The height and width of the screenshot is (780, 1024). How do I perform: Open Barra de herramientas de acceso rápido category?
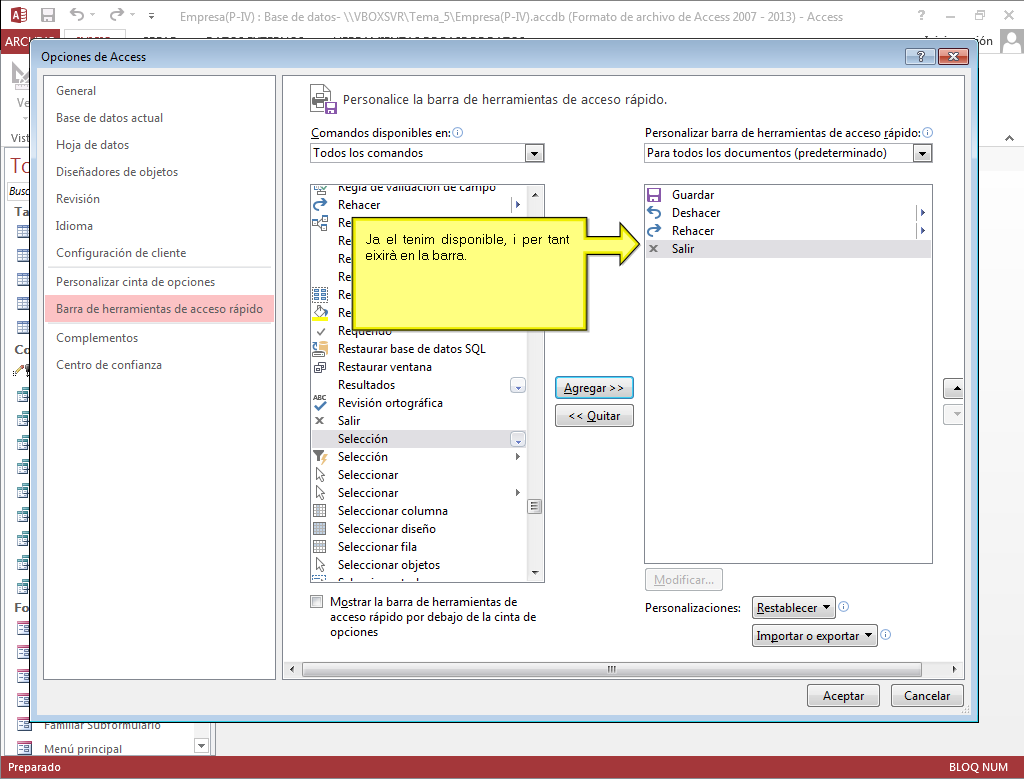[159, 309]
